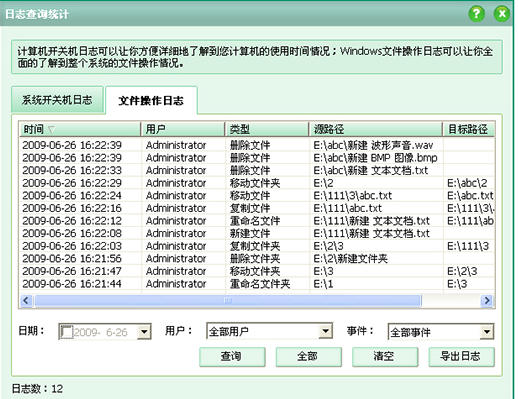Select the 文件操作日志 tab
The height and width of the screenshot is (399, 518).
pos(151,101)
